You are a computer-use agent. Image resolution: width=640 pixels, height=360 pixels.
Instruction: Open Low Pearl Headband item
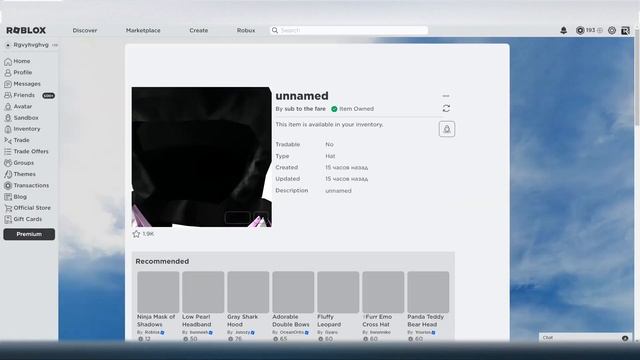pyautogui.click(x=203, y=306)
